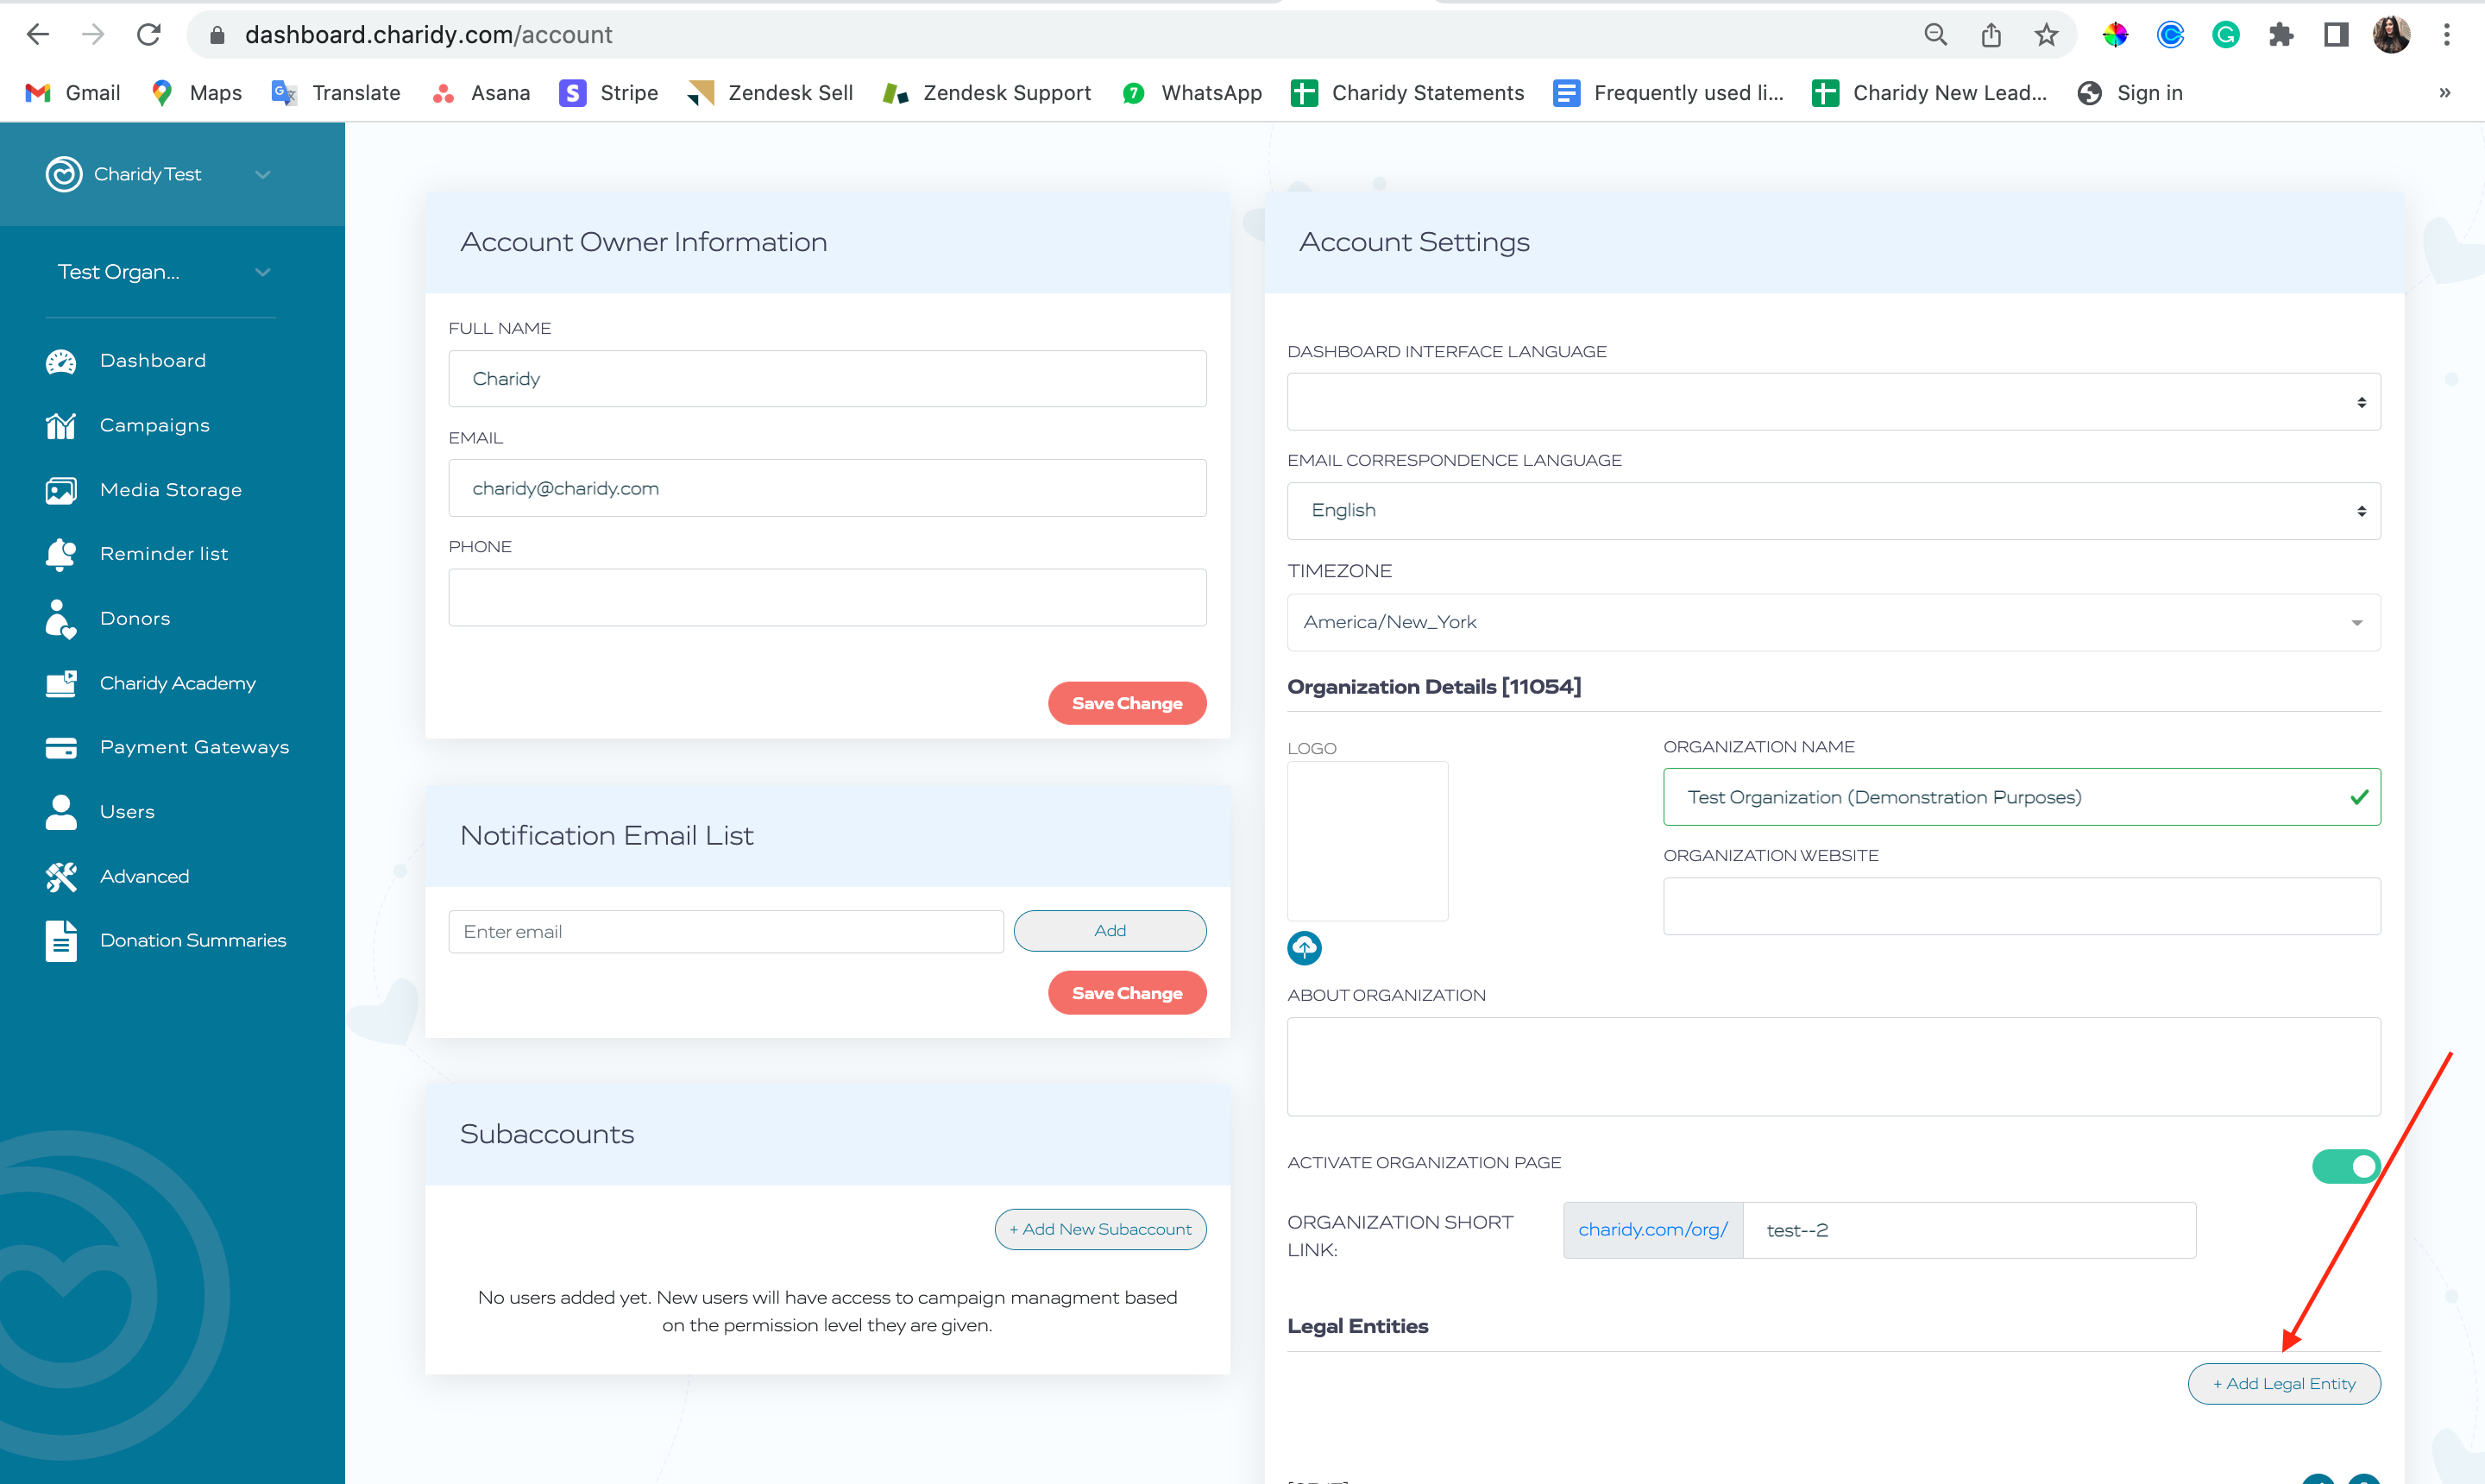Open the Chrome three-dot menu

(x=2446, y=35)
